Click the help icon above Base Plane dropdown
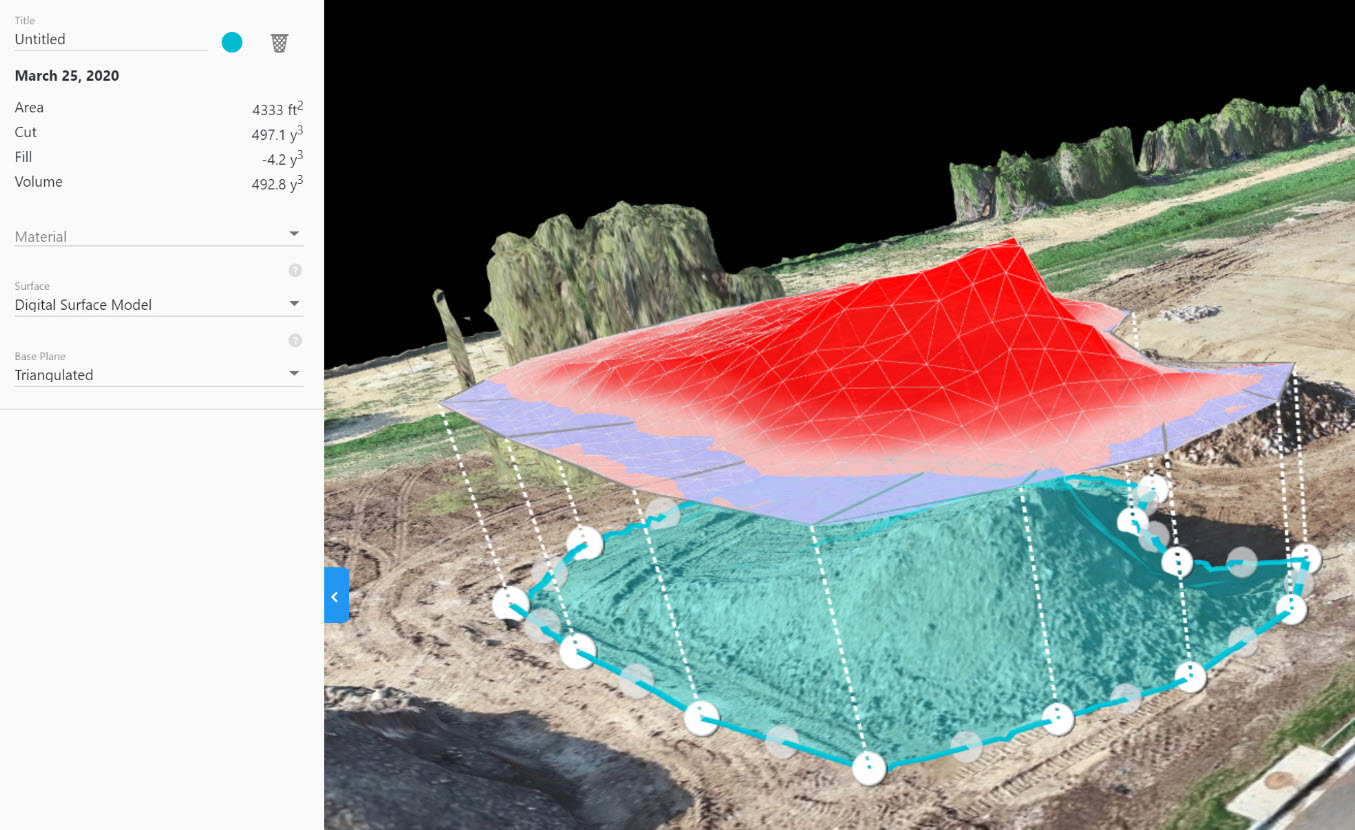 click(295, 341)
